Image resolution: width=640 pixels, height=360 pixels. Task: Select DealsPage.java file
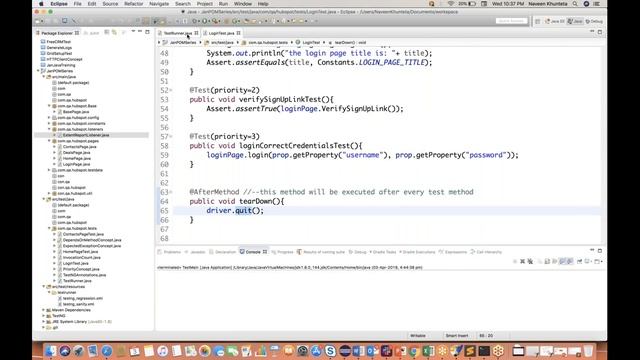coord(77,153)
